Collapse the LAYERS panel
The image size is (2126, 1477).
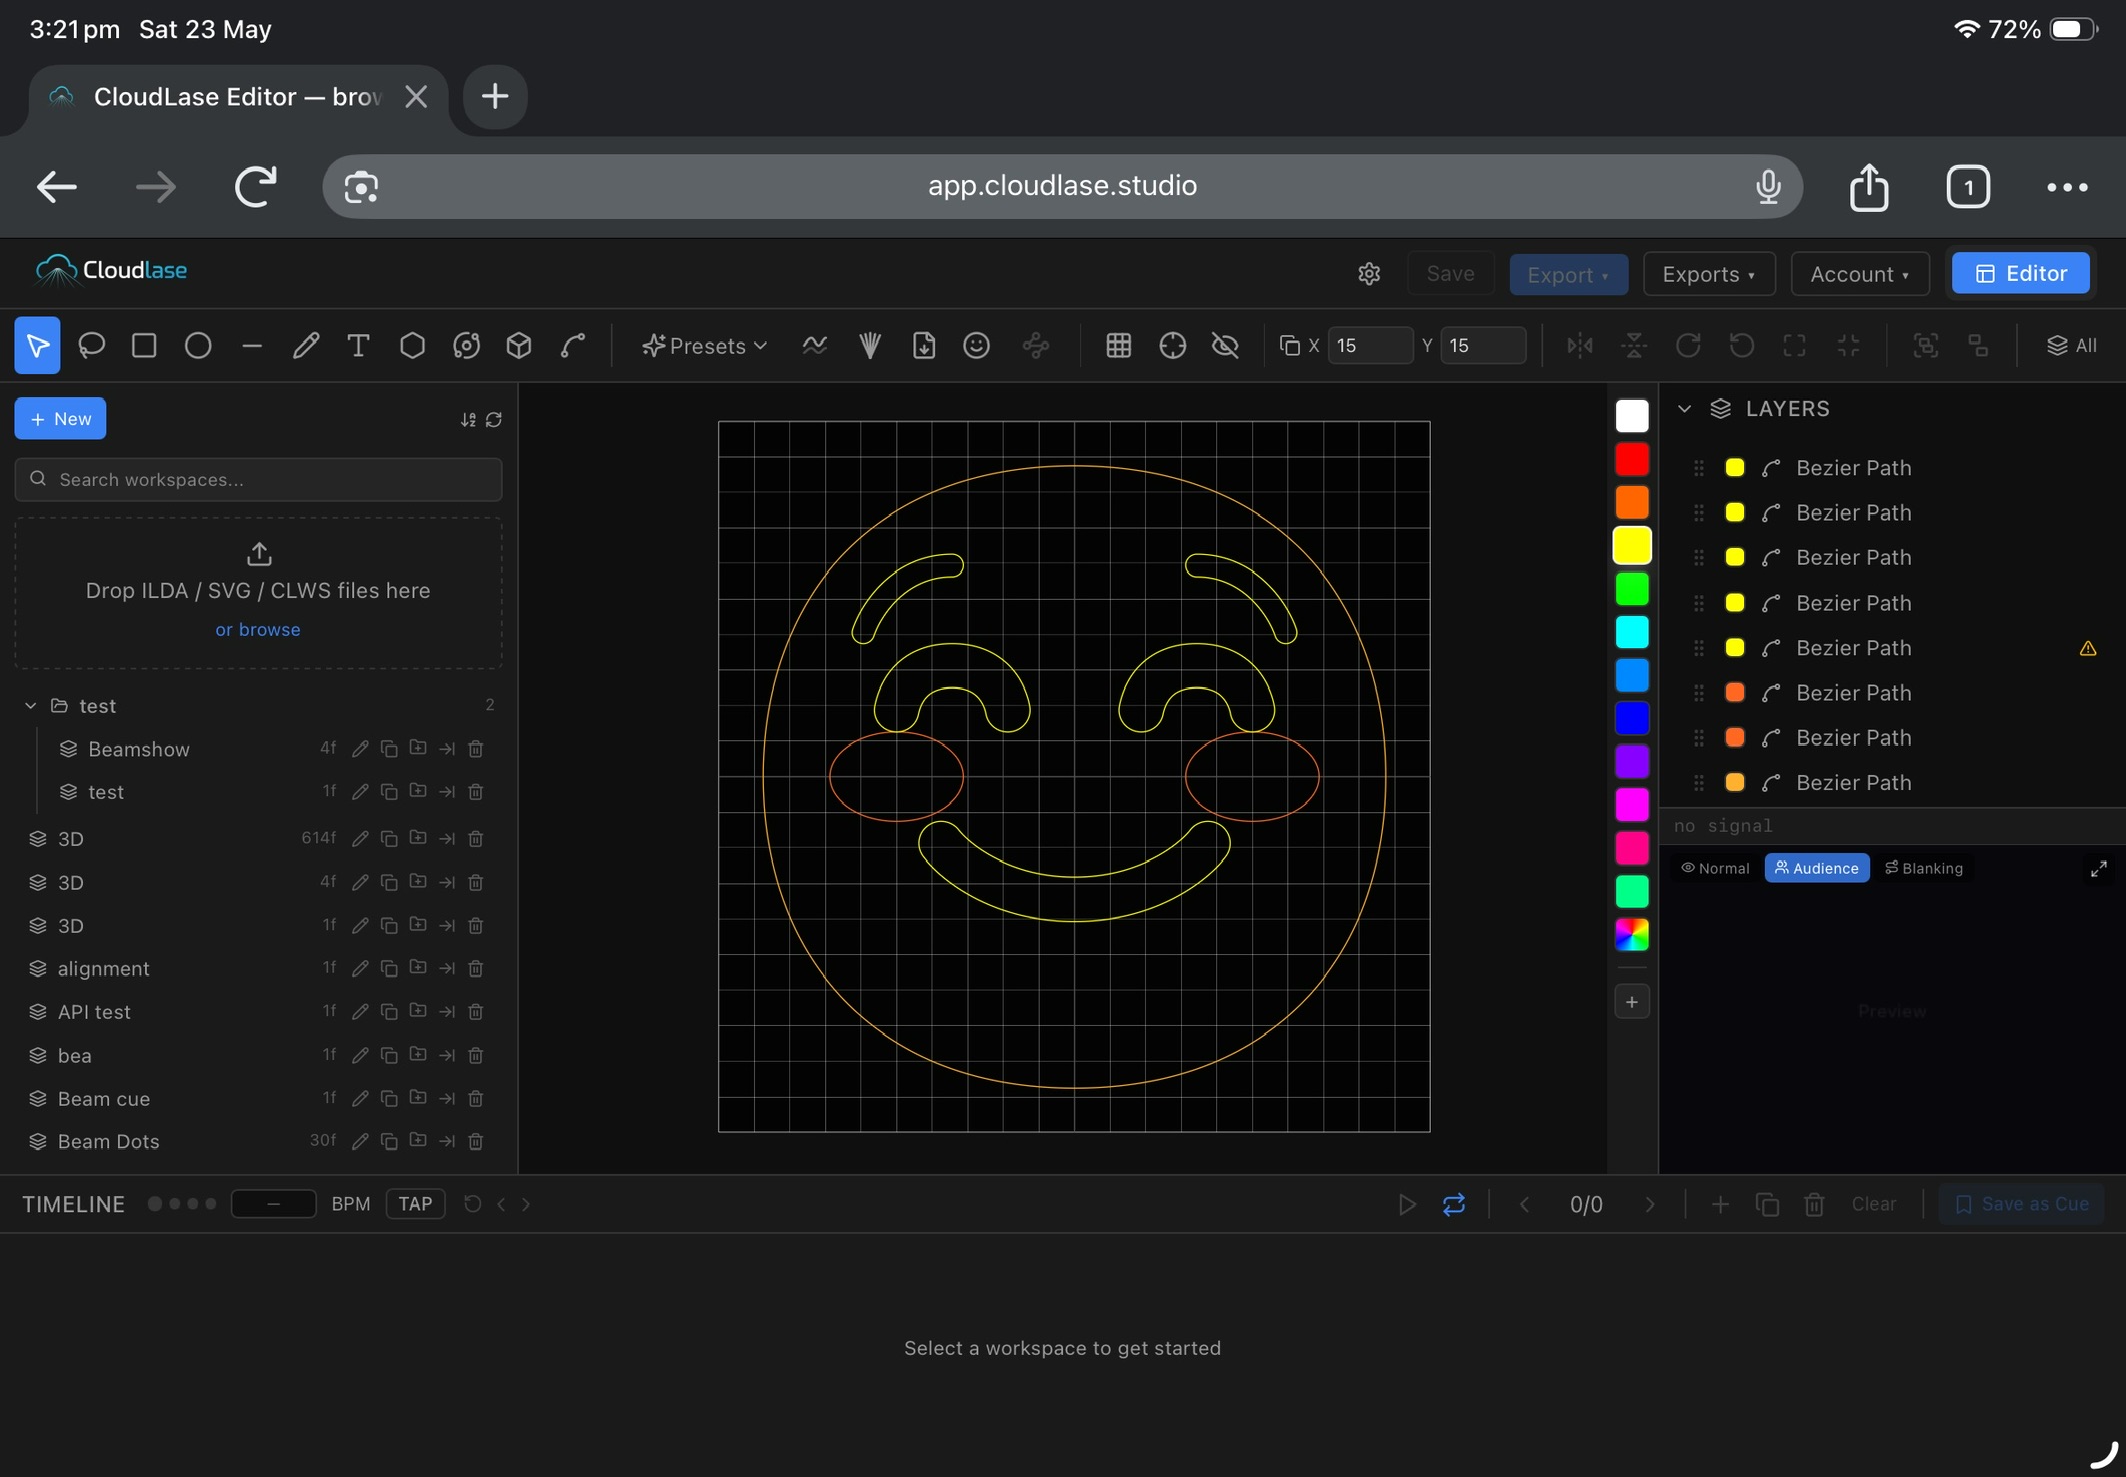pyautogui.click(x=1685, y=409)
